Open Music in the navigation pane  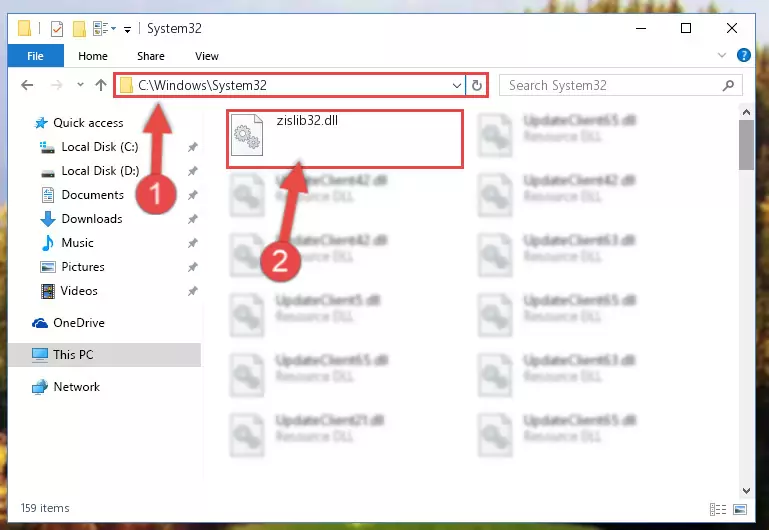pyautogui.click(x=77, y=243)
